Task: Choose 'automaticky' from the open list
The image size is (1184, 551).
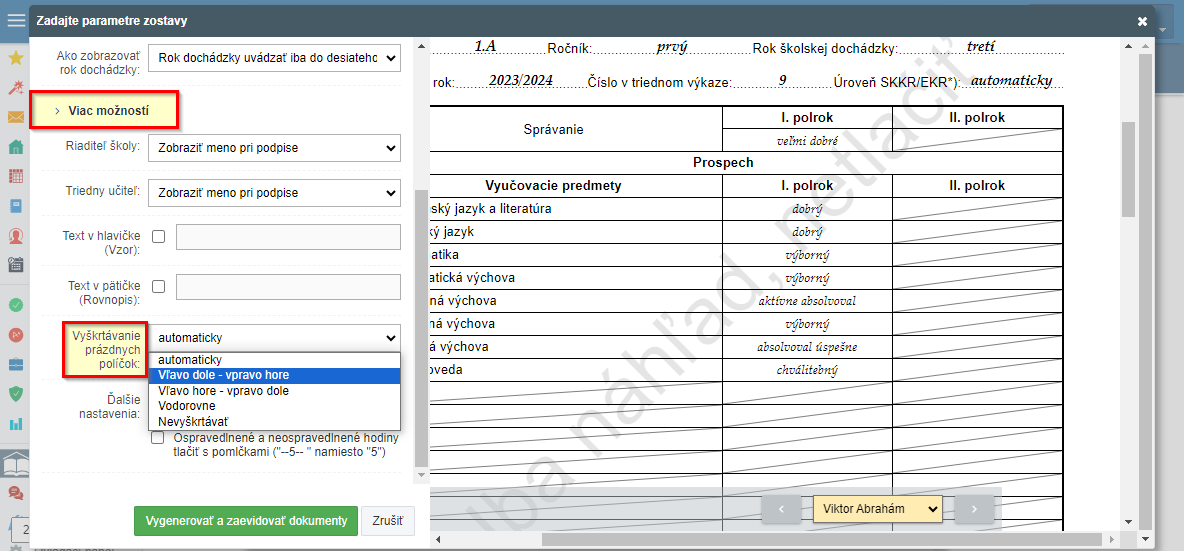Action: tap(274, 360)
